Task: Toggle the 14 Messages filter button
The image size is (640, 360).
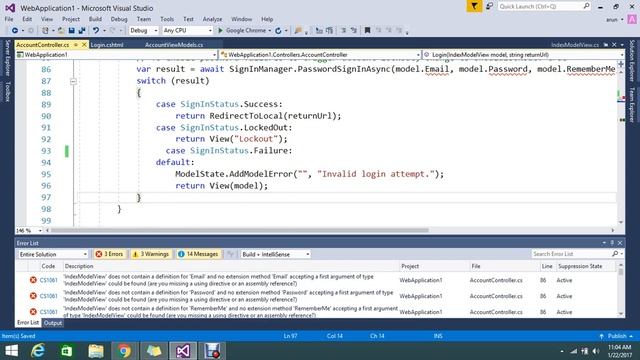Action: (x=198, y=254)
